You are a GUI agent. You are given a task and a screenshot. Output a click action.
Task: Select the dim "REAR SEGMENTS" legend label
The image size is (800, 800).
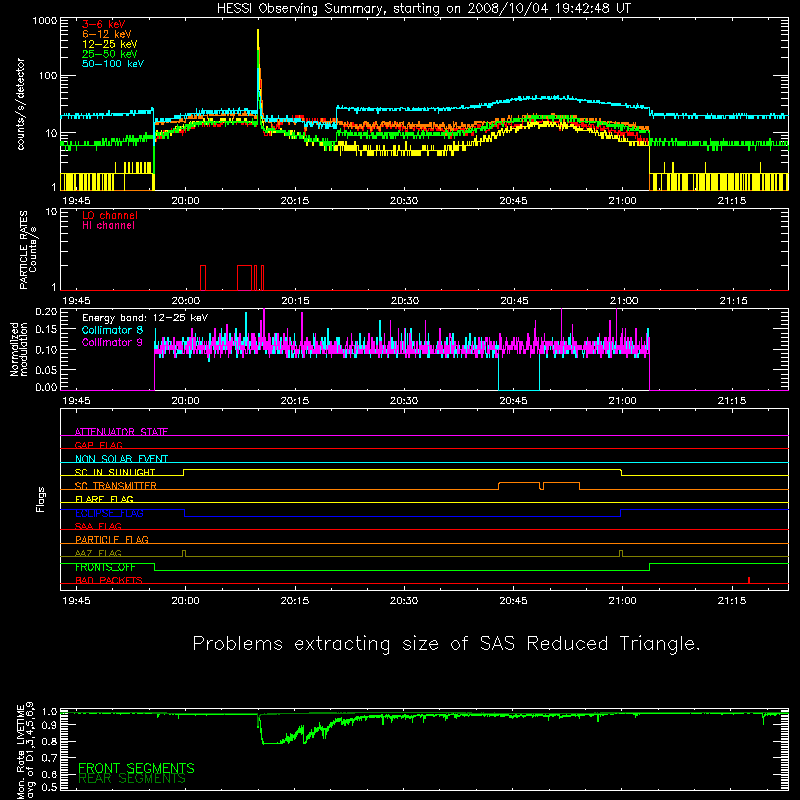pyautogui.click(x=132, y=779)
